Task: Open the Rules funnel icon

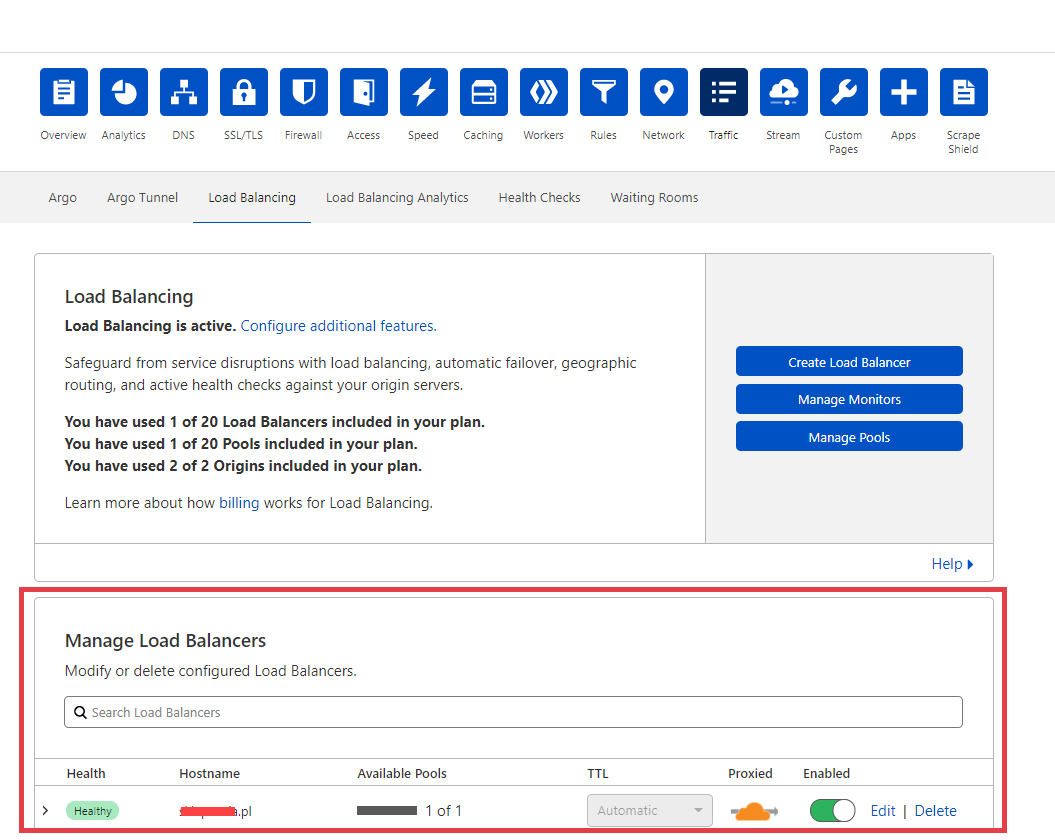Action: tap(604, 93)
